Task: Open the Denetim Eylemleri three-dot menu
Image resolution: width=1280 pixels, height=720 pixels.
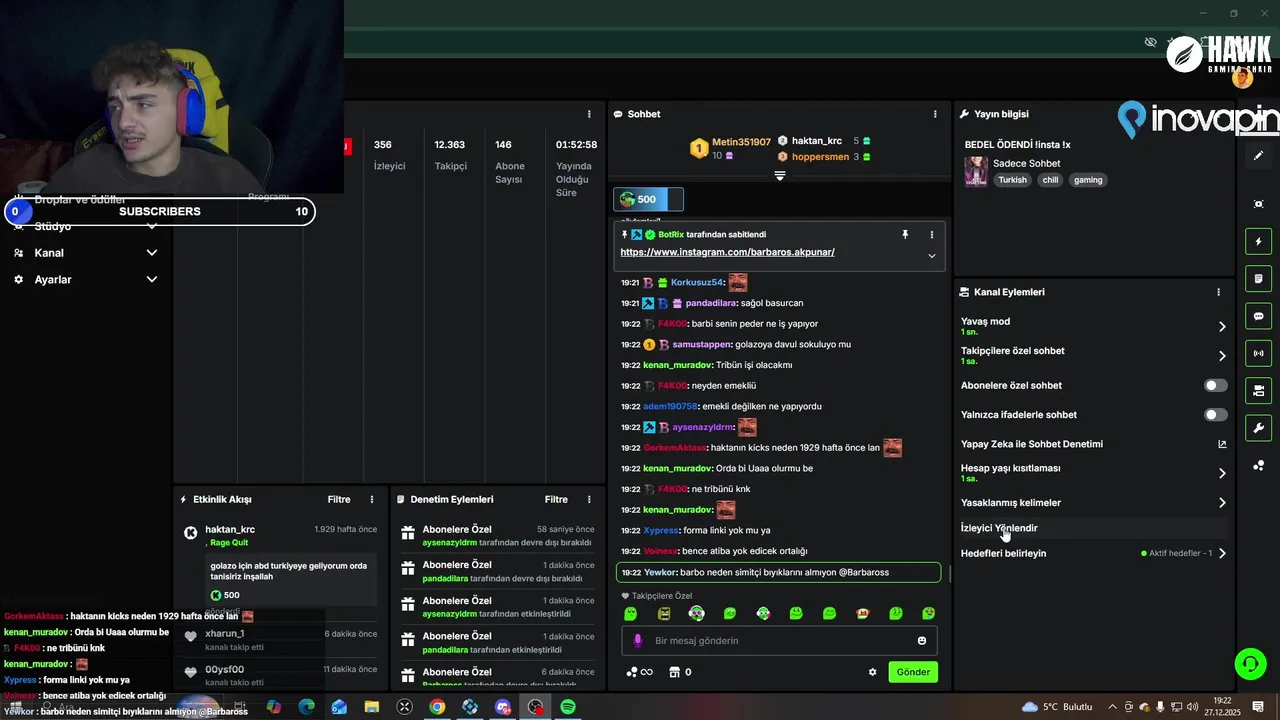Action: pyautogui.click(x=589, y=499)
